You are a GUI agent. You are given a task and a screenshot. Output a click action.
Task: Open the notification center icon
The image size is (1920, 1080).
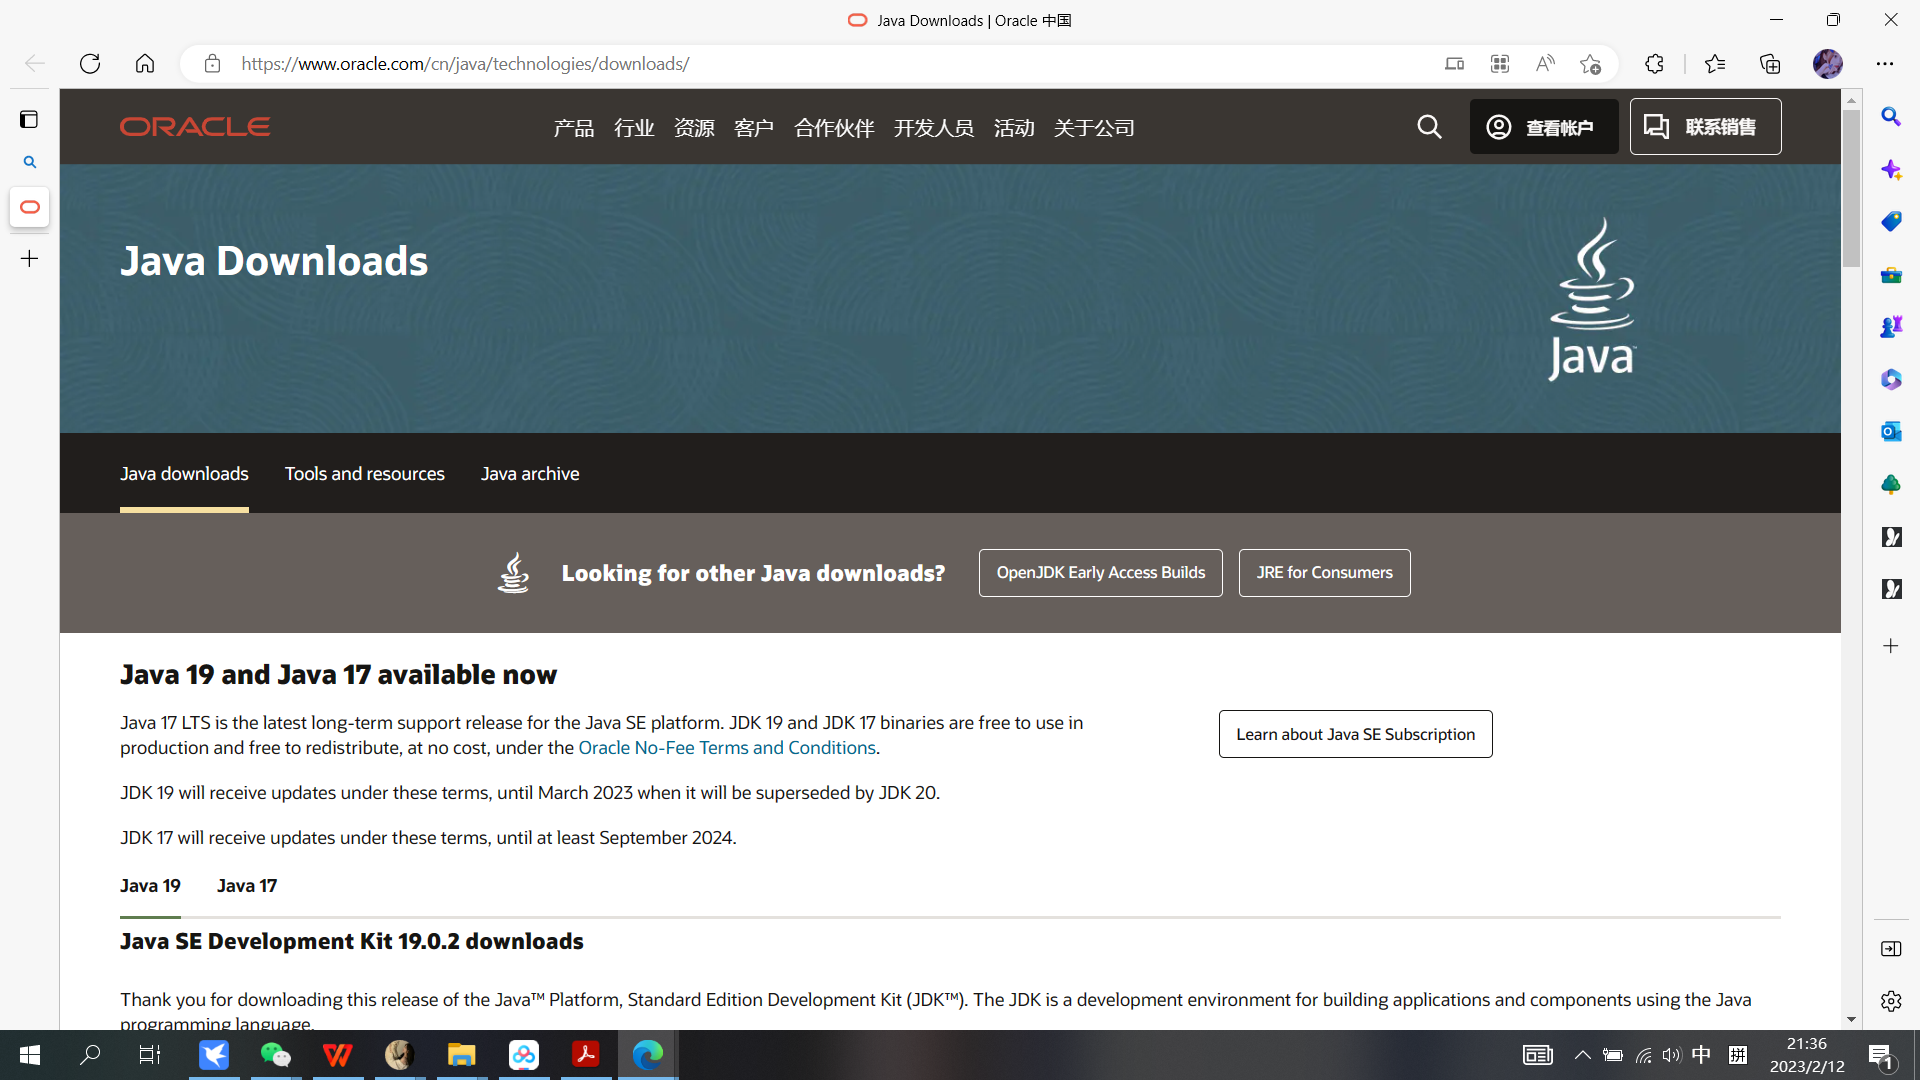point(1881,1055)
